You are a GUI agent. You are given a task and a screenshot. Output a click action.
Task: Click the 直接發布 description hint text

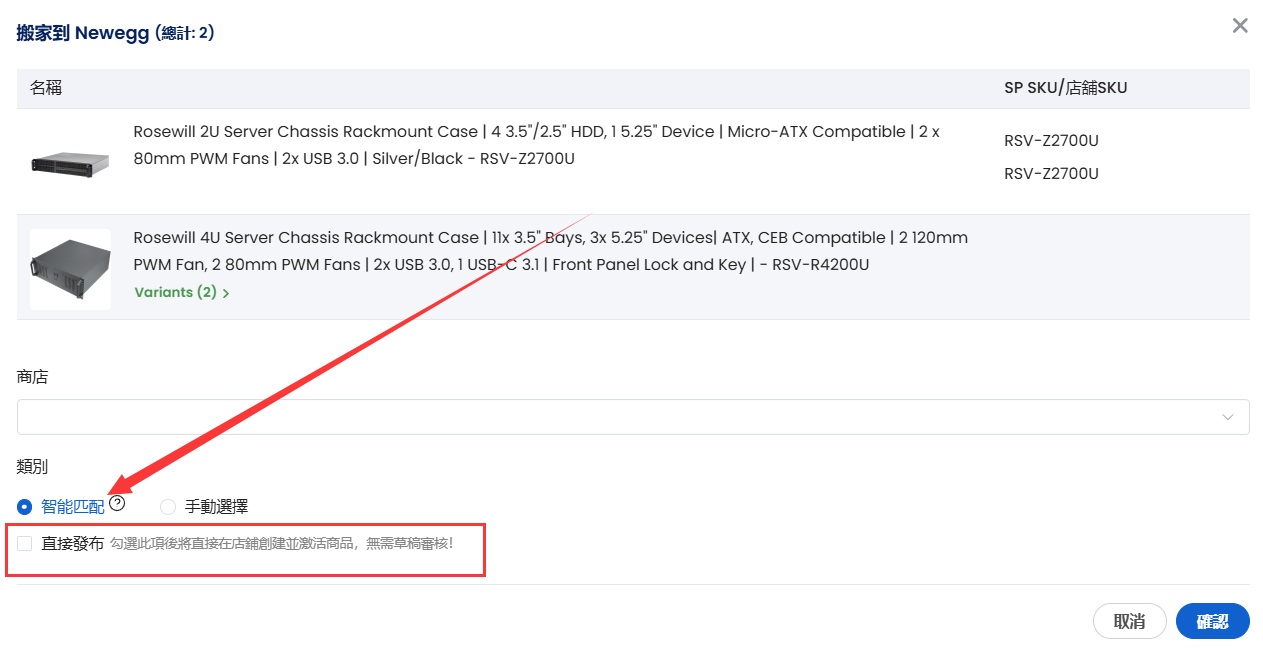coord(282,543)
